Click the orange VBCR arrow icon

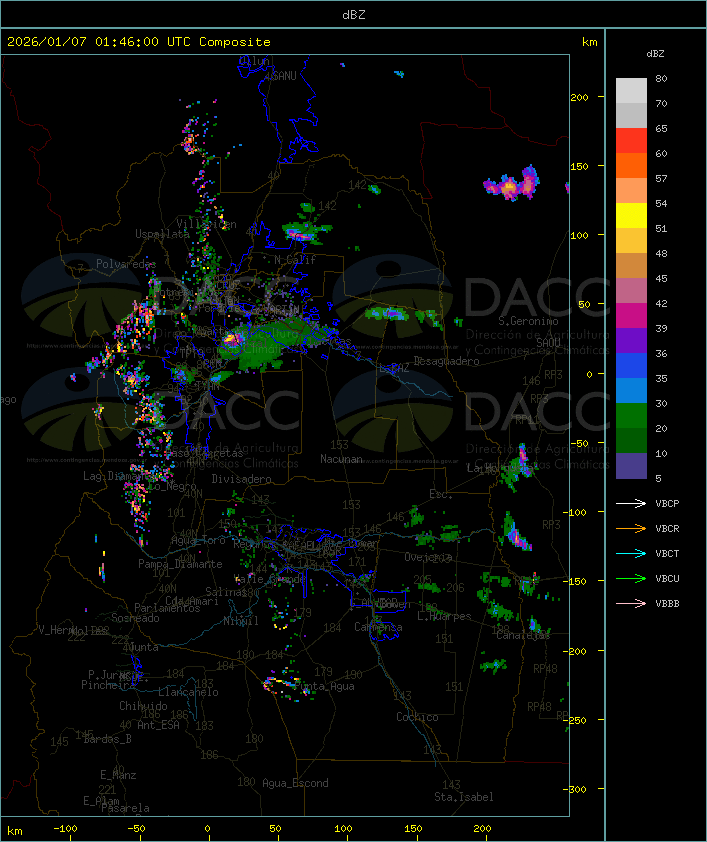[x=631, y=528]
